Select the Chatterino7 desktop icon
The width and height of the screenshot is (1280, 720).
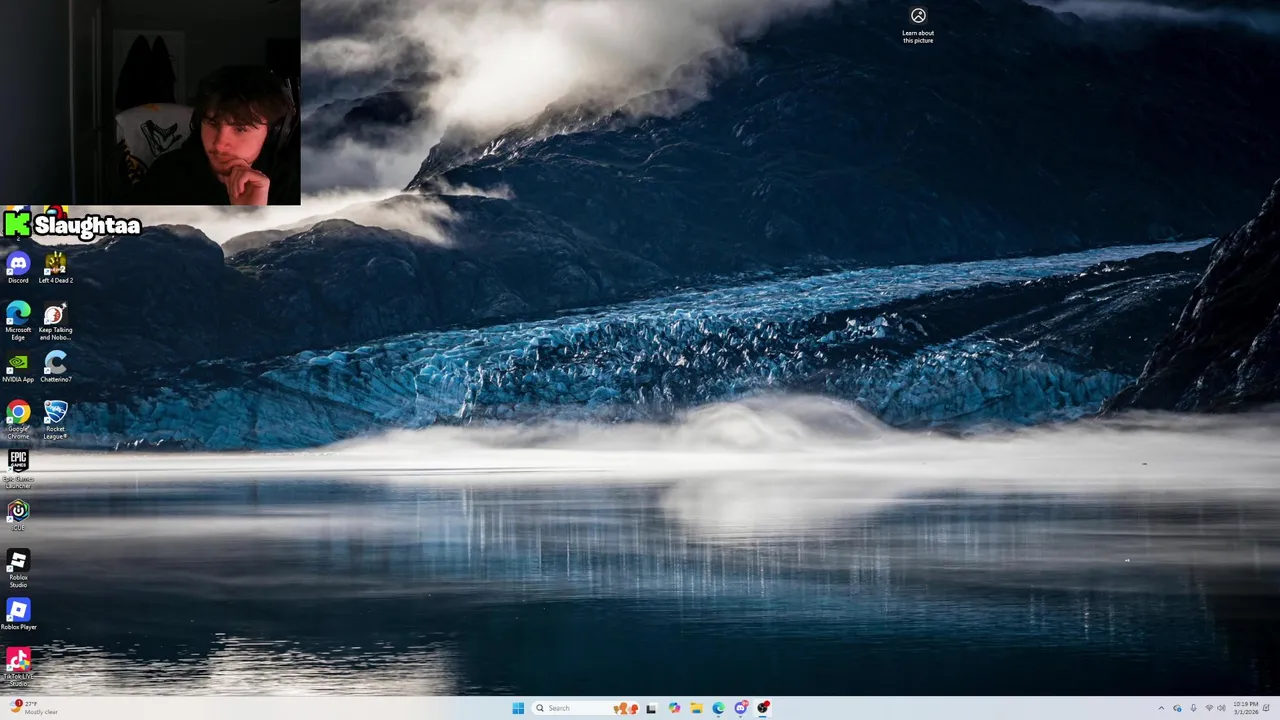click(x=55, y=367)
